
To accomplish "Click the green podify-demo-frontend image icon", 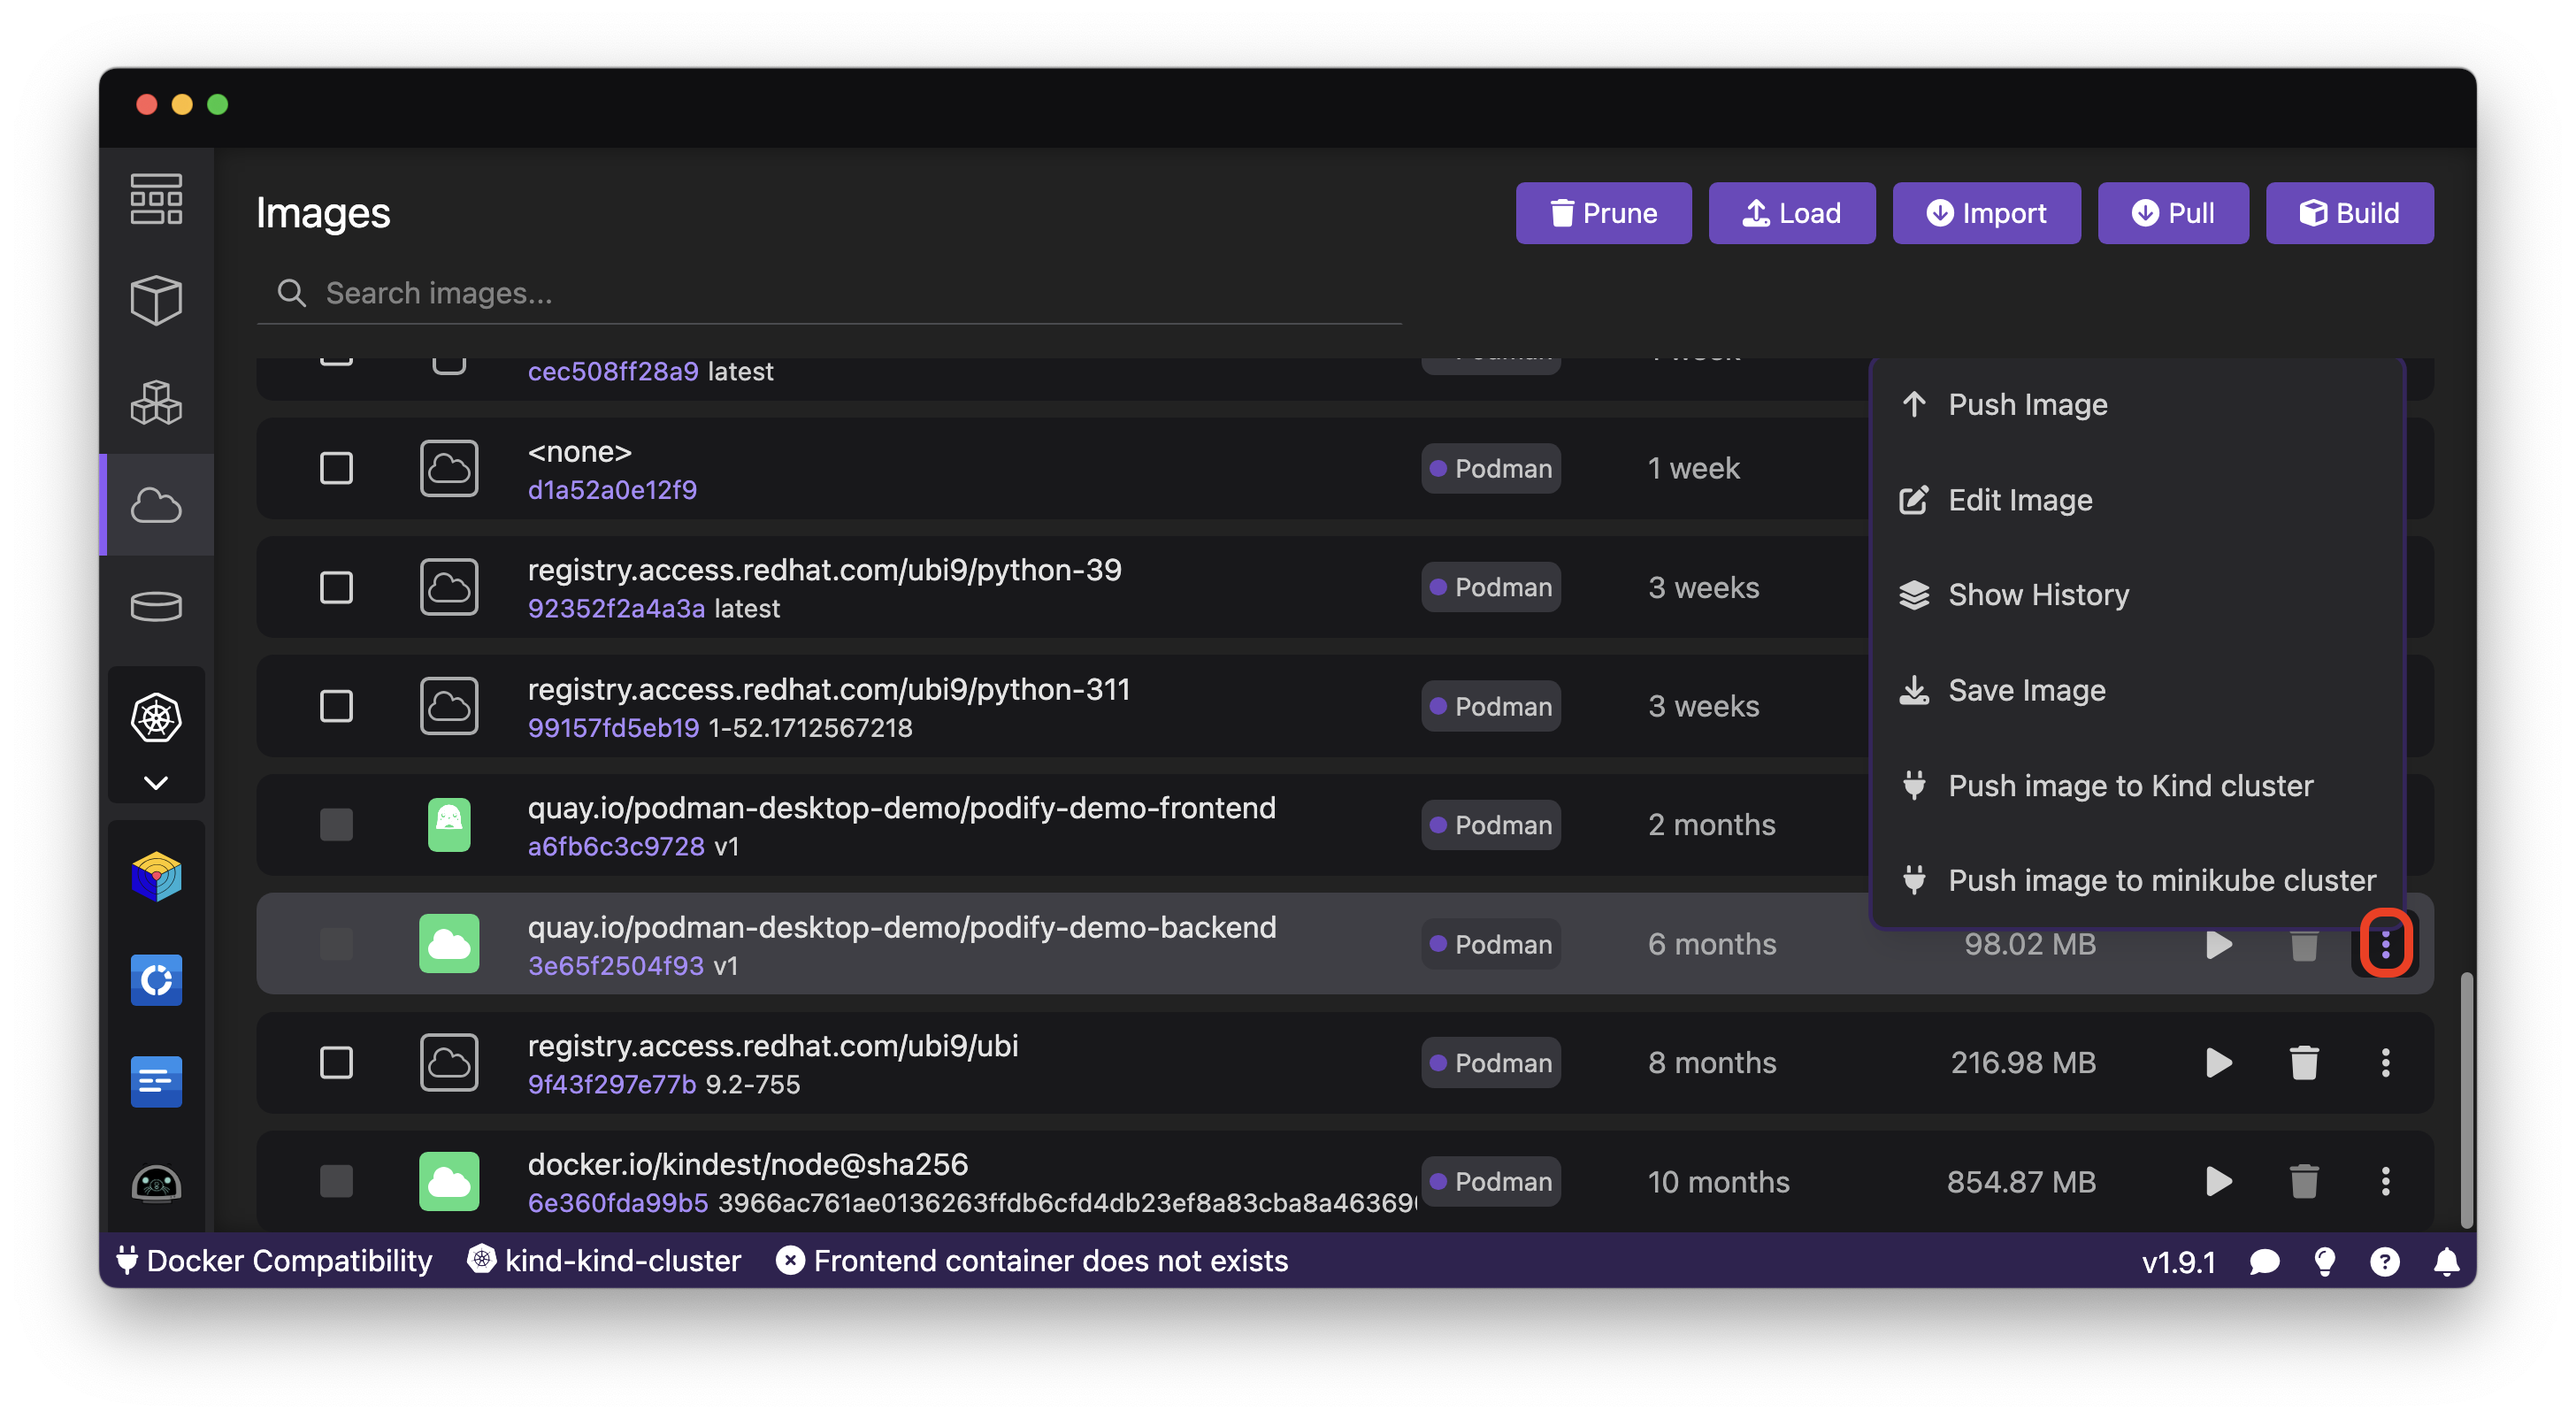I will coord(449,825).
